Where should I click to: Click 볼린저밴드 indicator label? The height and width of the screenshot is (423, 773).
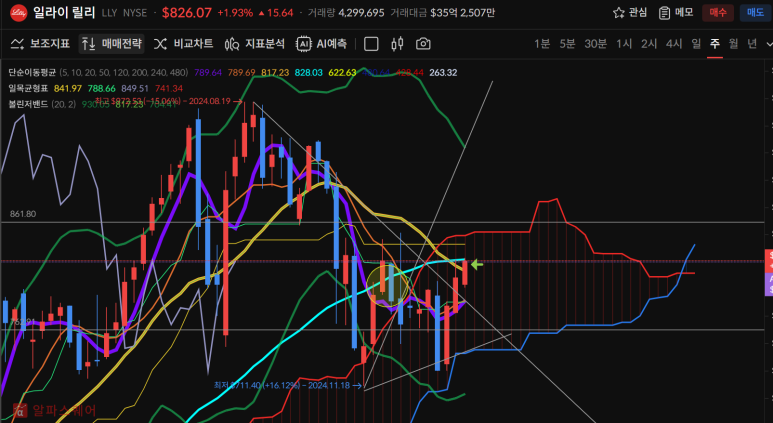point(28,104)
